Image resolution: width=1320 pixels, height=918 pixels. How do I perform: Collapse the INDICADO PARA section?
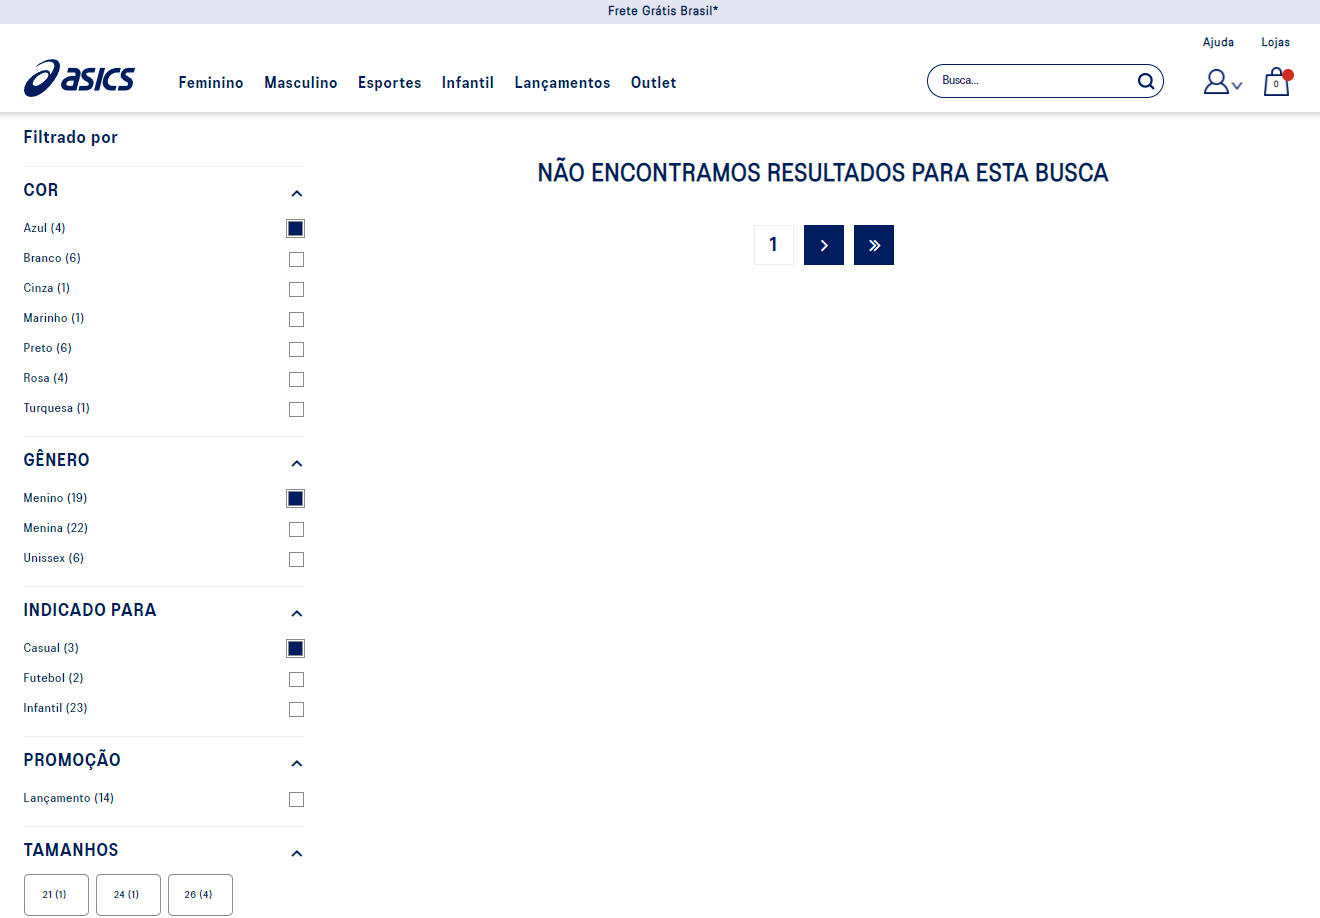(x=296, y=613)
